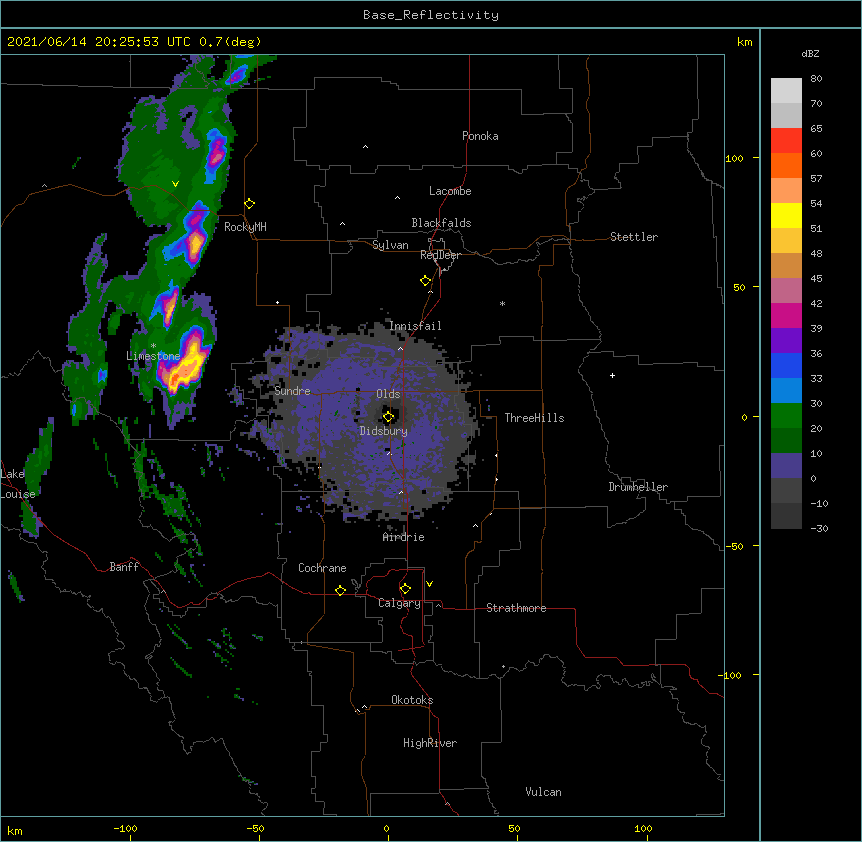Click the dark gray -10 dBZ legend swatch

(786, 491)
